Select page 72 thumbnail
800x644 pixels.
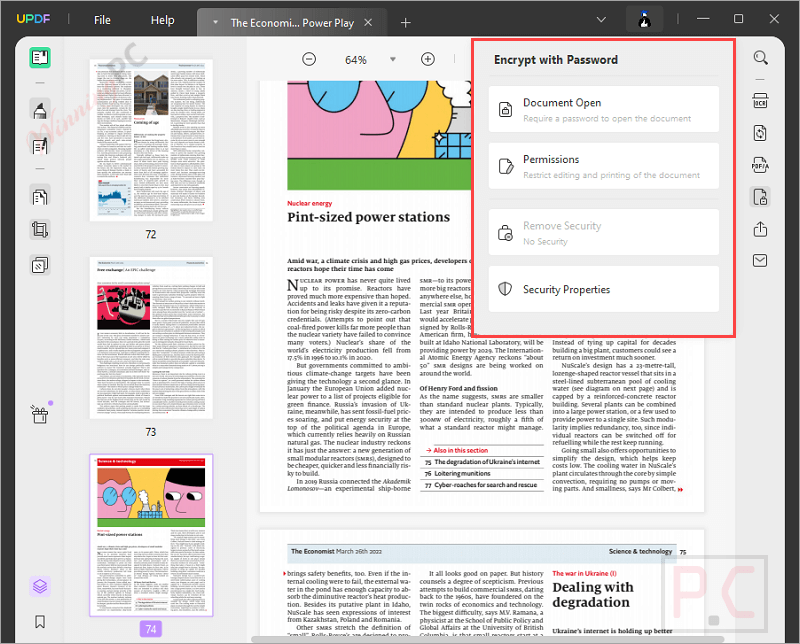151,140
